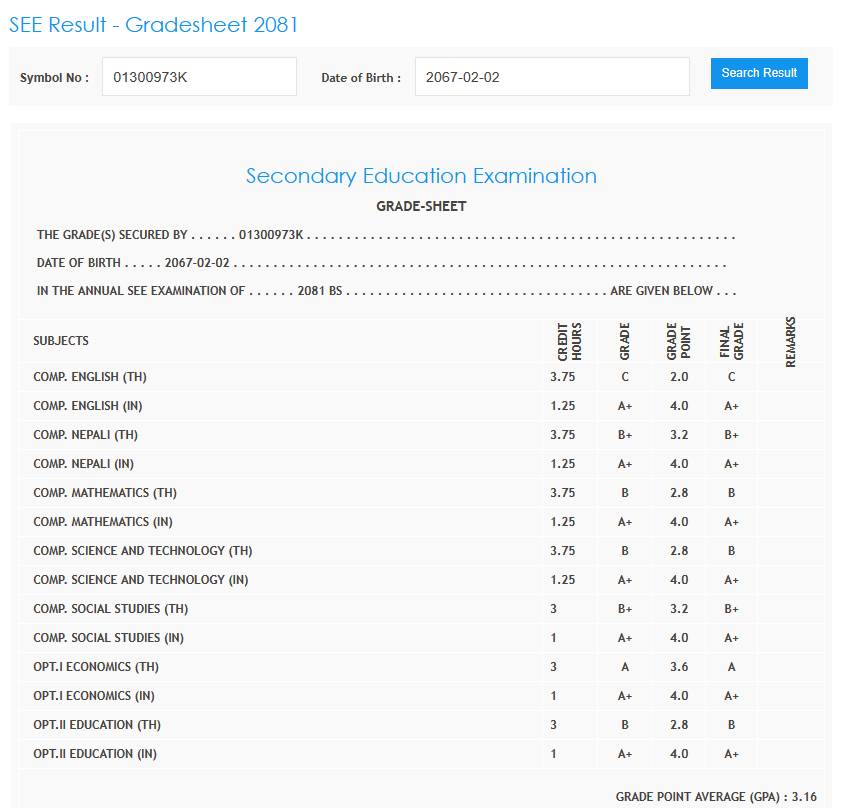The height and width of the screenshot is (808, 850).
Task: Click the FINAL GRADE column header
Action: tap(732, 341)
